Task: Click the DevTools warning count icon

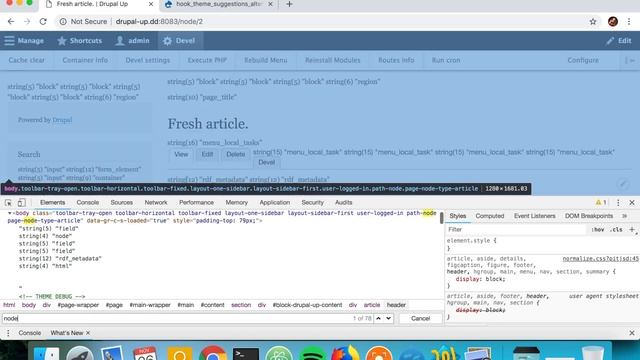Action: 601,202
